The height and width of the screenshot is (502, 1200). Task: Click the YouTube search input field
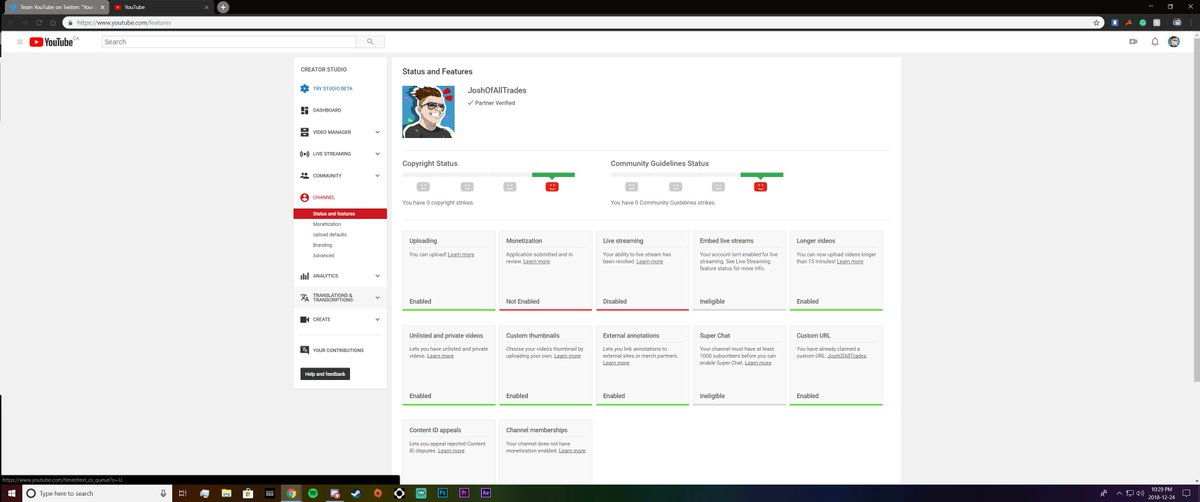[x=229, y=42]
